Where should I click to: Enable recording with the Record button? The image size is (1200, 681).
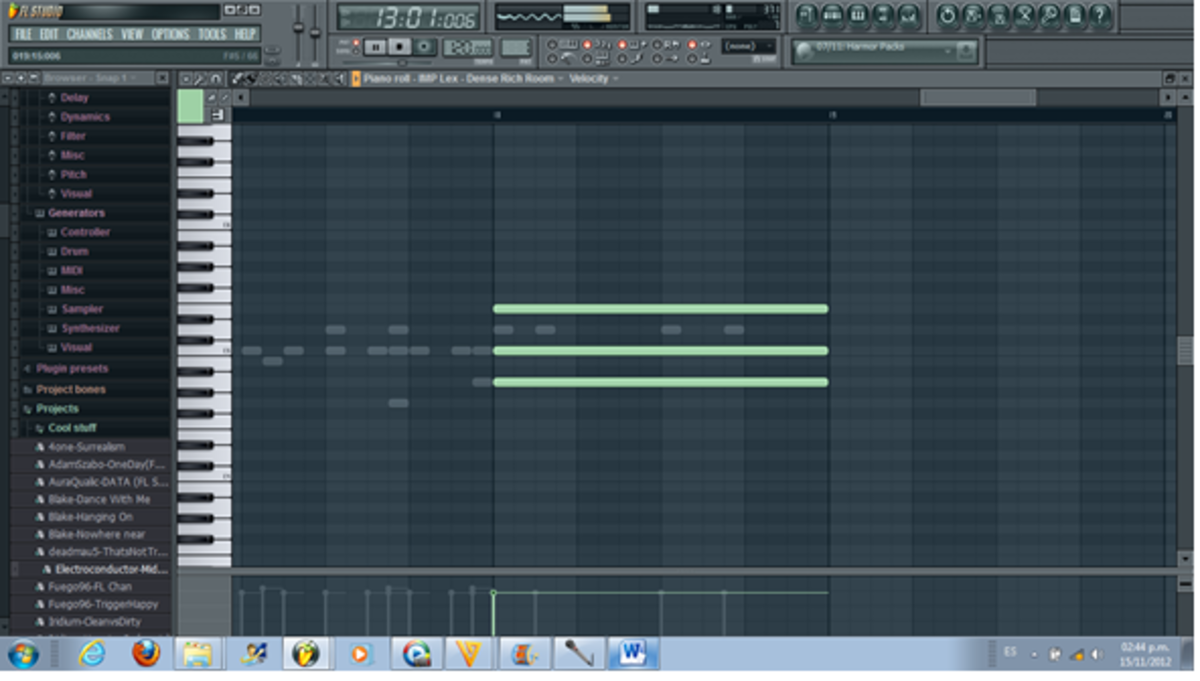point(424,47)
